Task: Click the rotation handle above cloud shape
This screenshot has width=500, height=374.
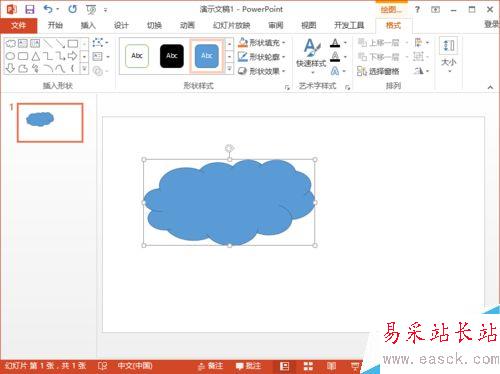Action: (x=229, y=148)
